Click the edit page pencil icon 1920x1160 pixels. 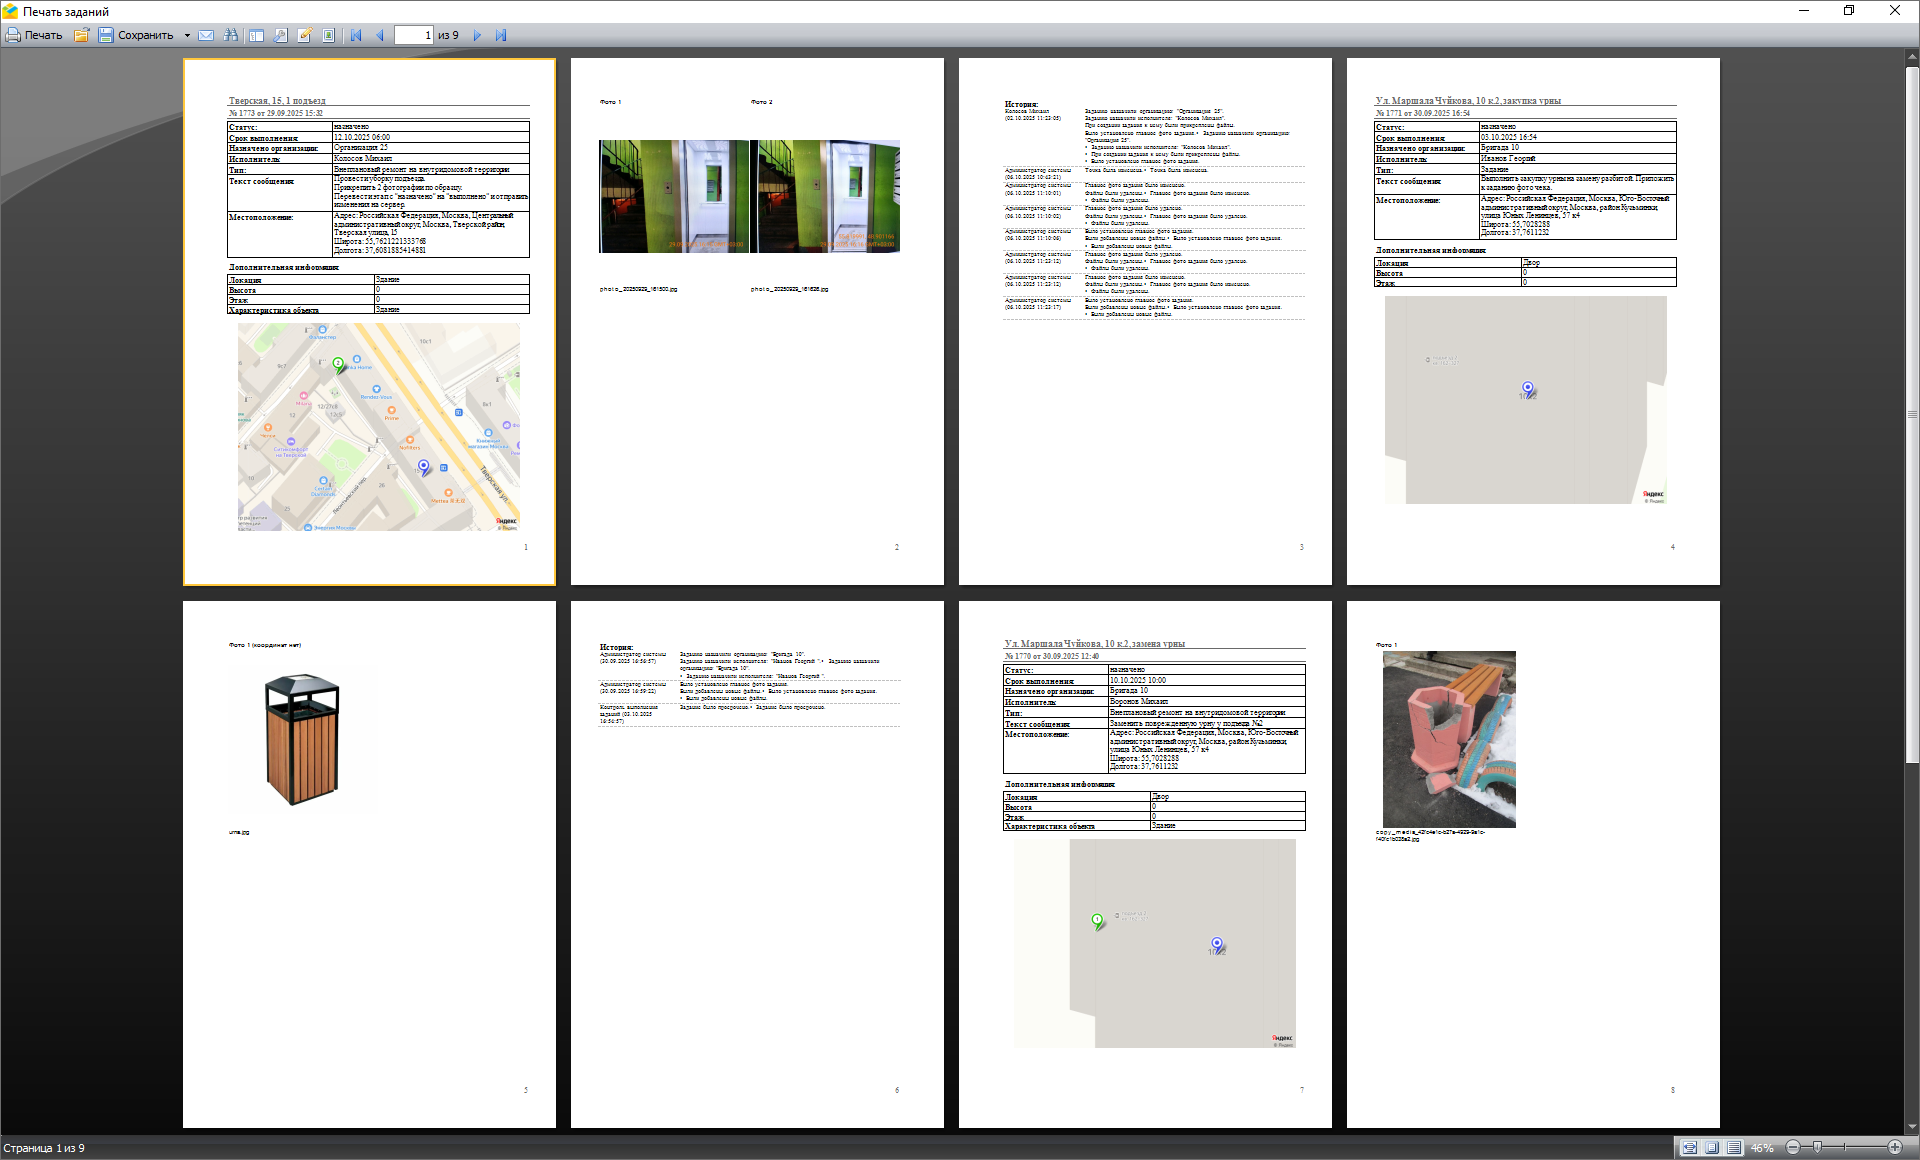304,35
